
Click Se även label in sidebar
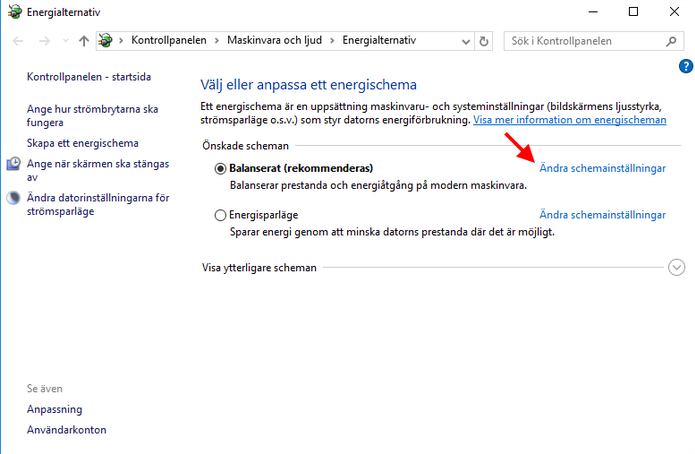click(44, 389)
